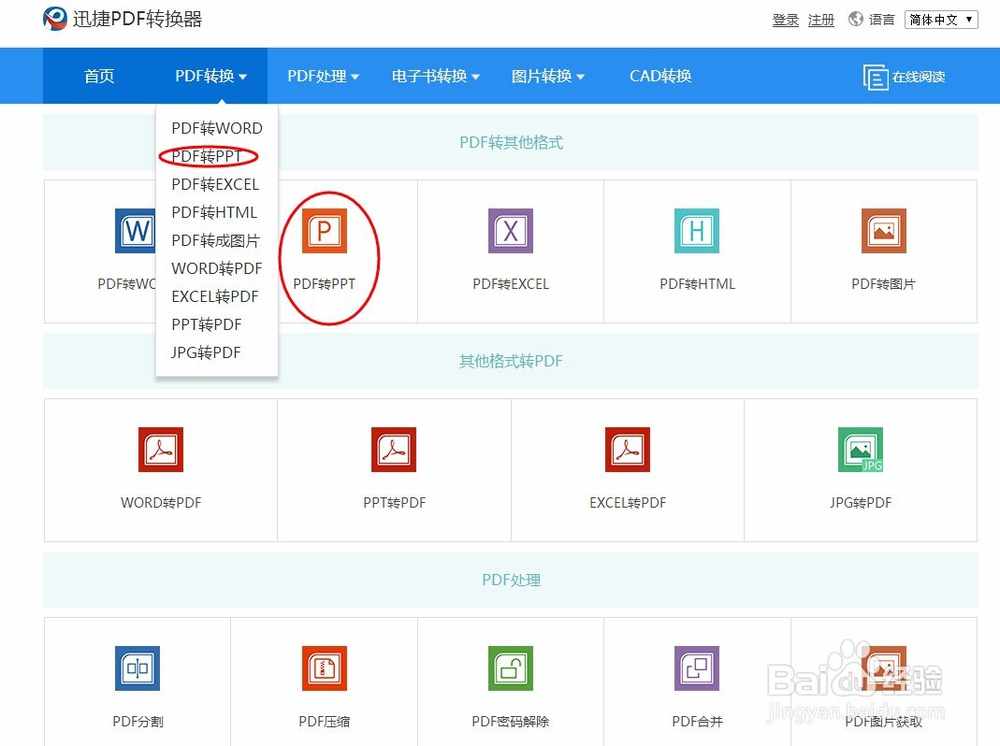Open the PDF转WORD card's W icon
Screen dimensions: 1000x746
point(135,231)
